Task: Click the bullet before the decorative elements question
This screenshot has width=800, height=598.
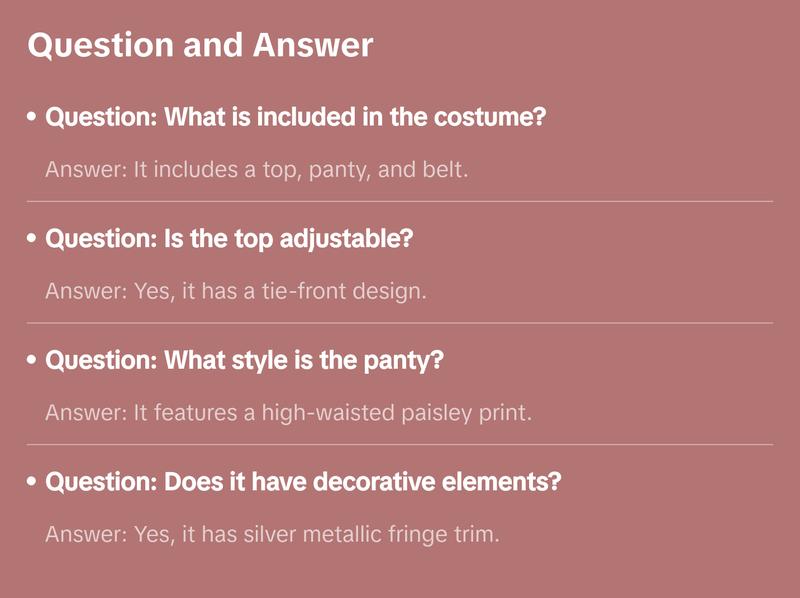Action: point(33,483)
